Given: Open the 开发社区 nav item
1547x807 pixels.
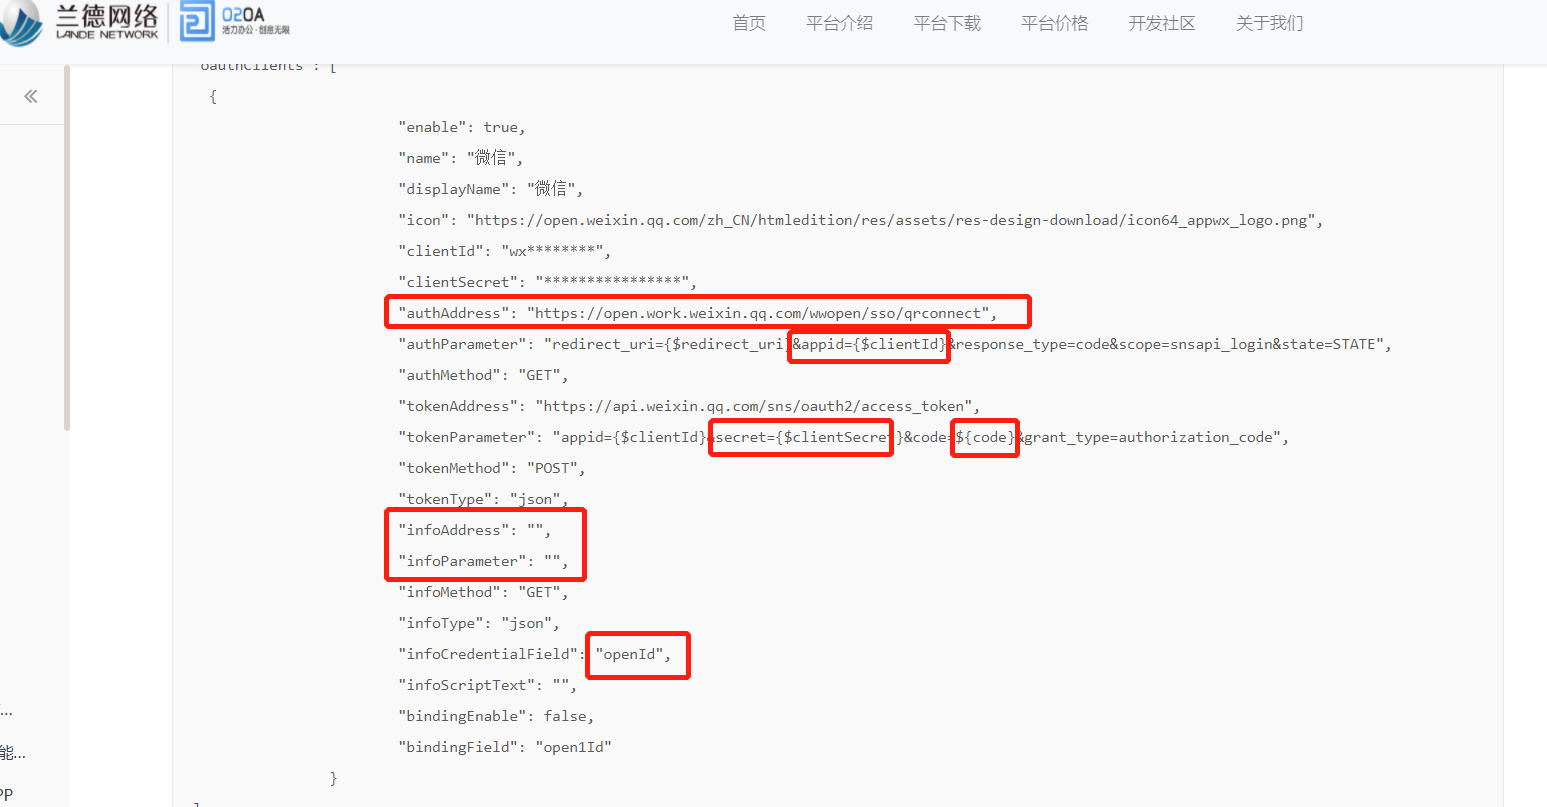Looking at the screenshot, I should pyautogui.click(x=1162, y=23).
